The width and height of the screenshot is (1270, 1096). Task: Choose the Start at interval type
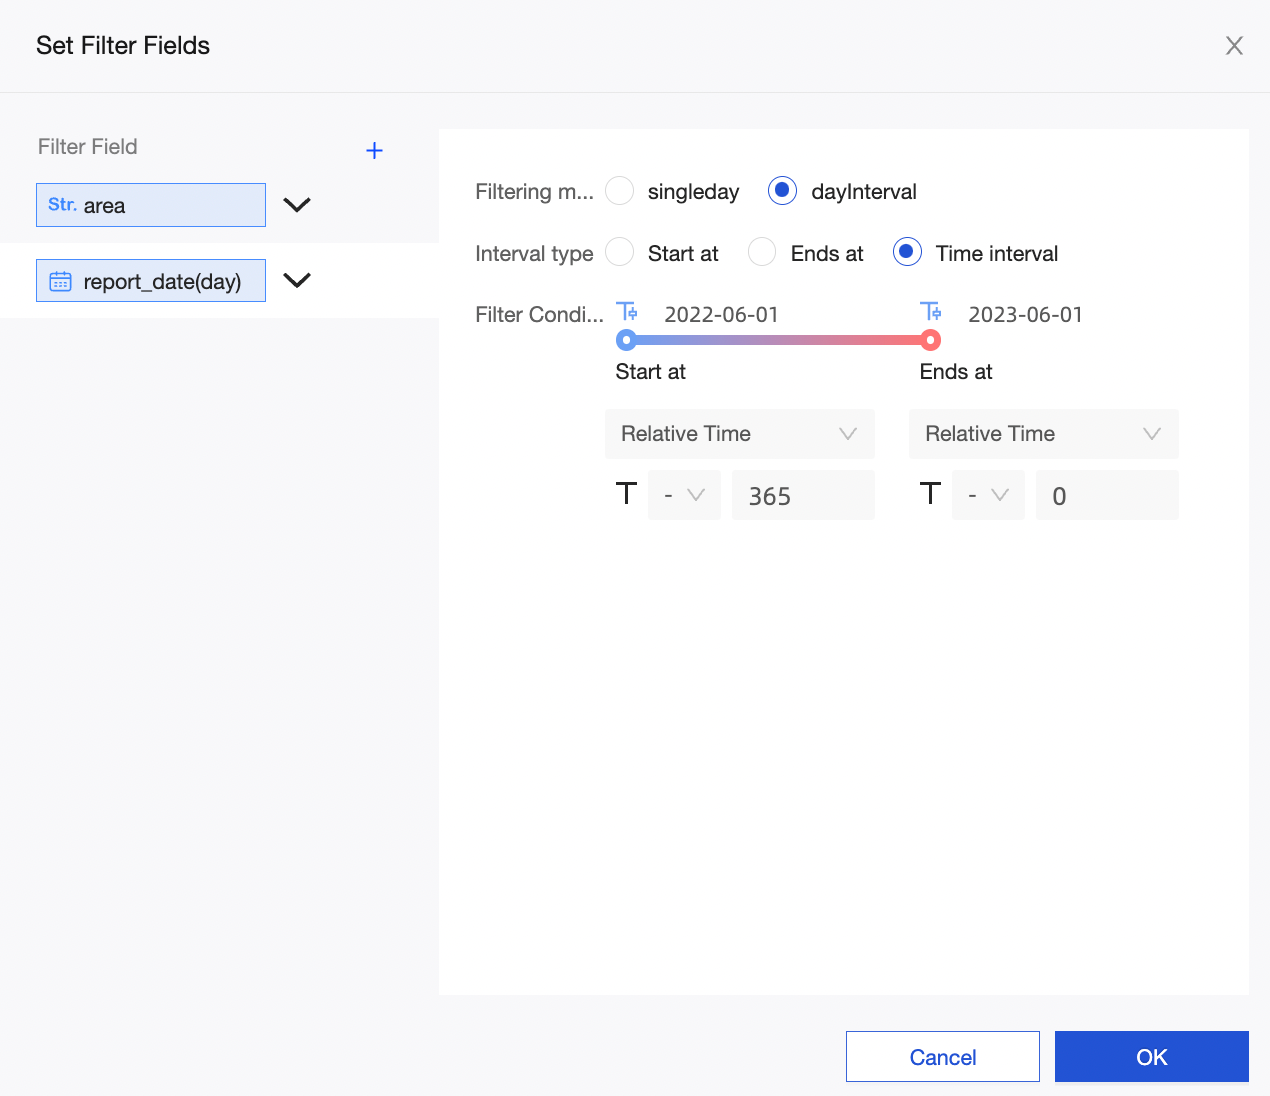[x=620, y=253]
